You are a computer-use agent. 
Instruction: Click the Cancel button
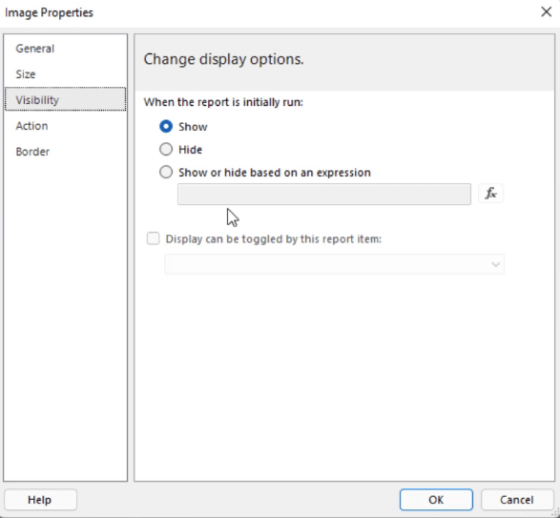[x=517, y=499]
